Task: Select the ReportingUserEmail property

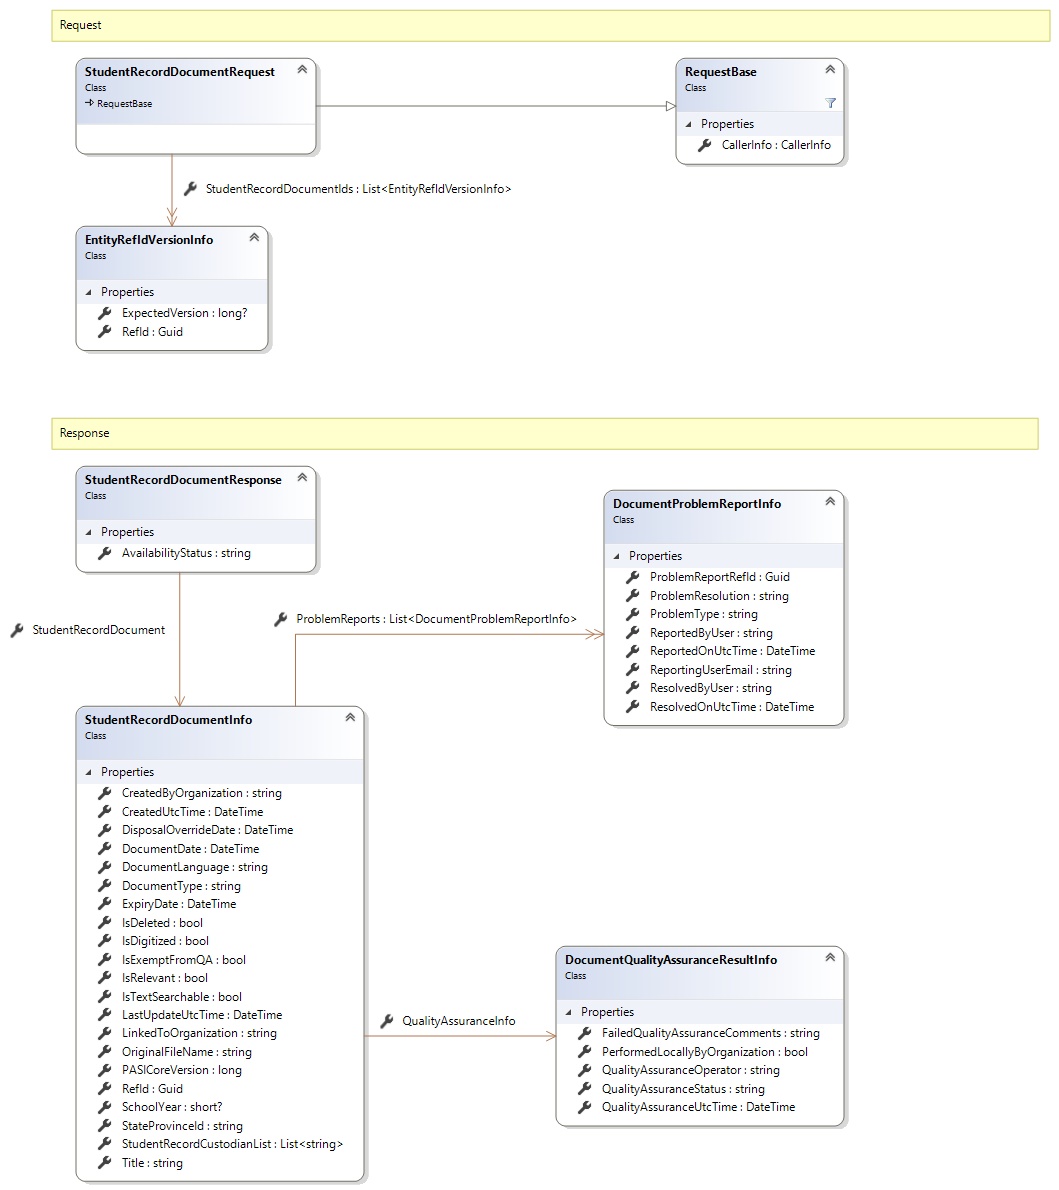Action: click(720, 670)
